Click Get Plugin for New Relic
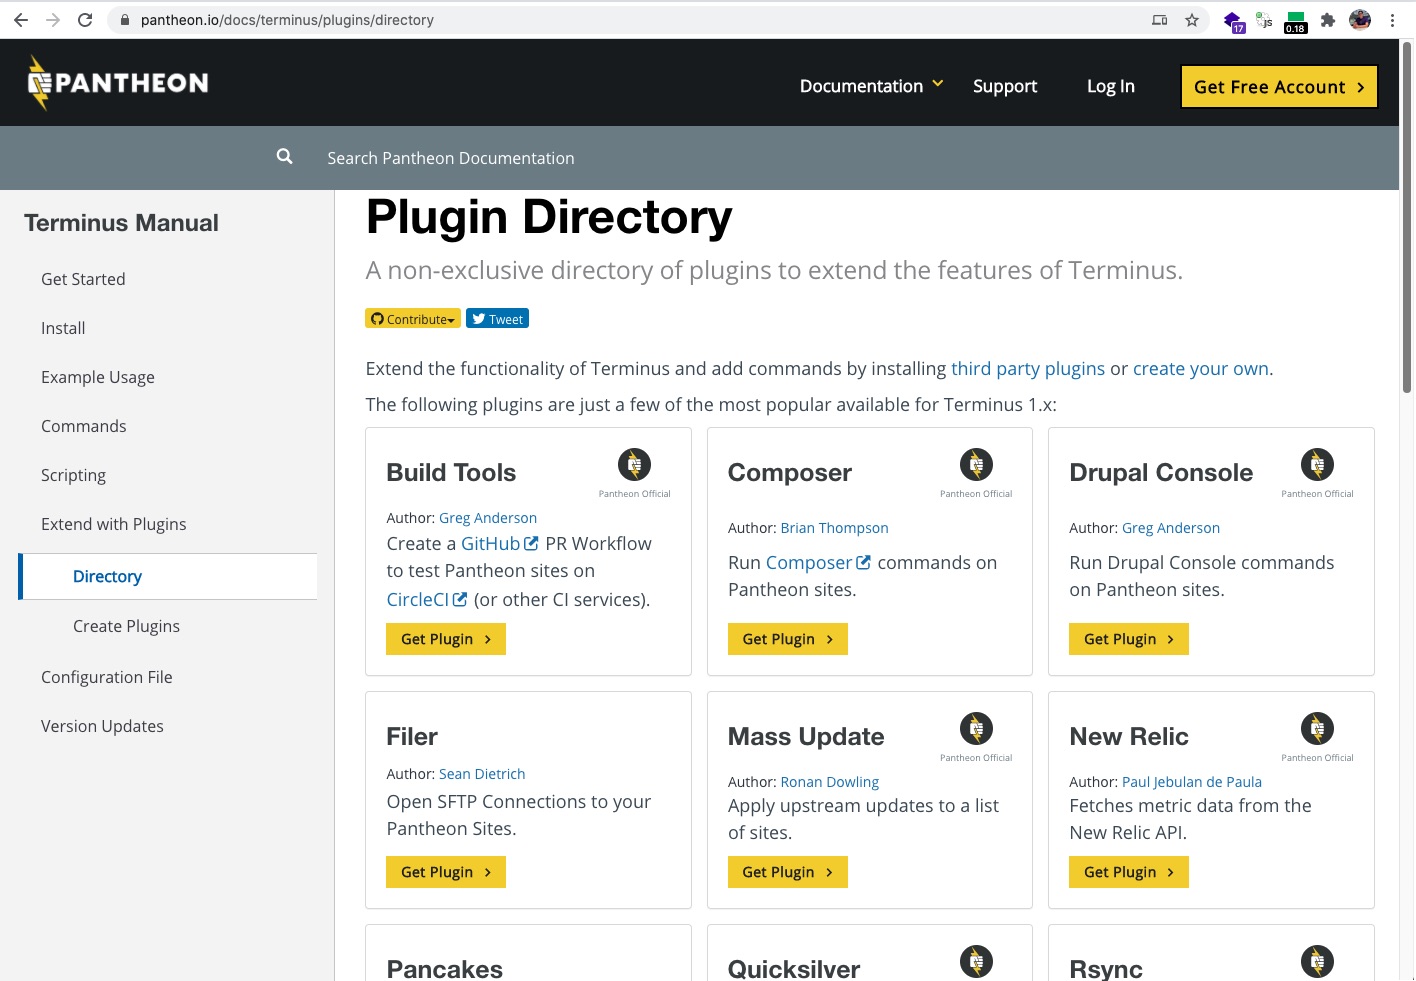Image resolution: width=1416 pixels, height=981 pixels. point(1129,872)
